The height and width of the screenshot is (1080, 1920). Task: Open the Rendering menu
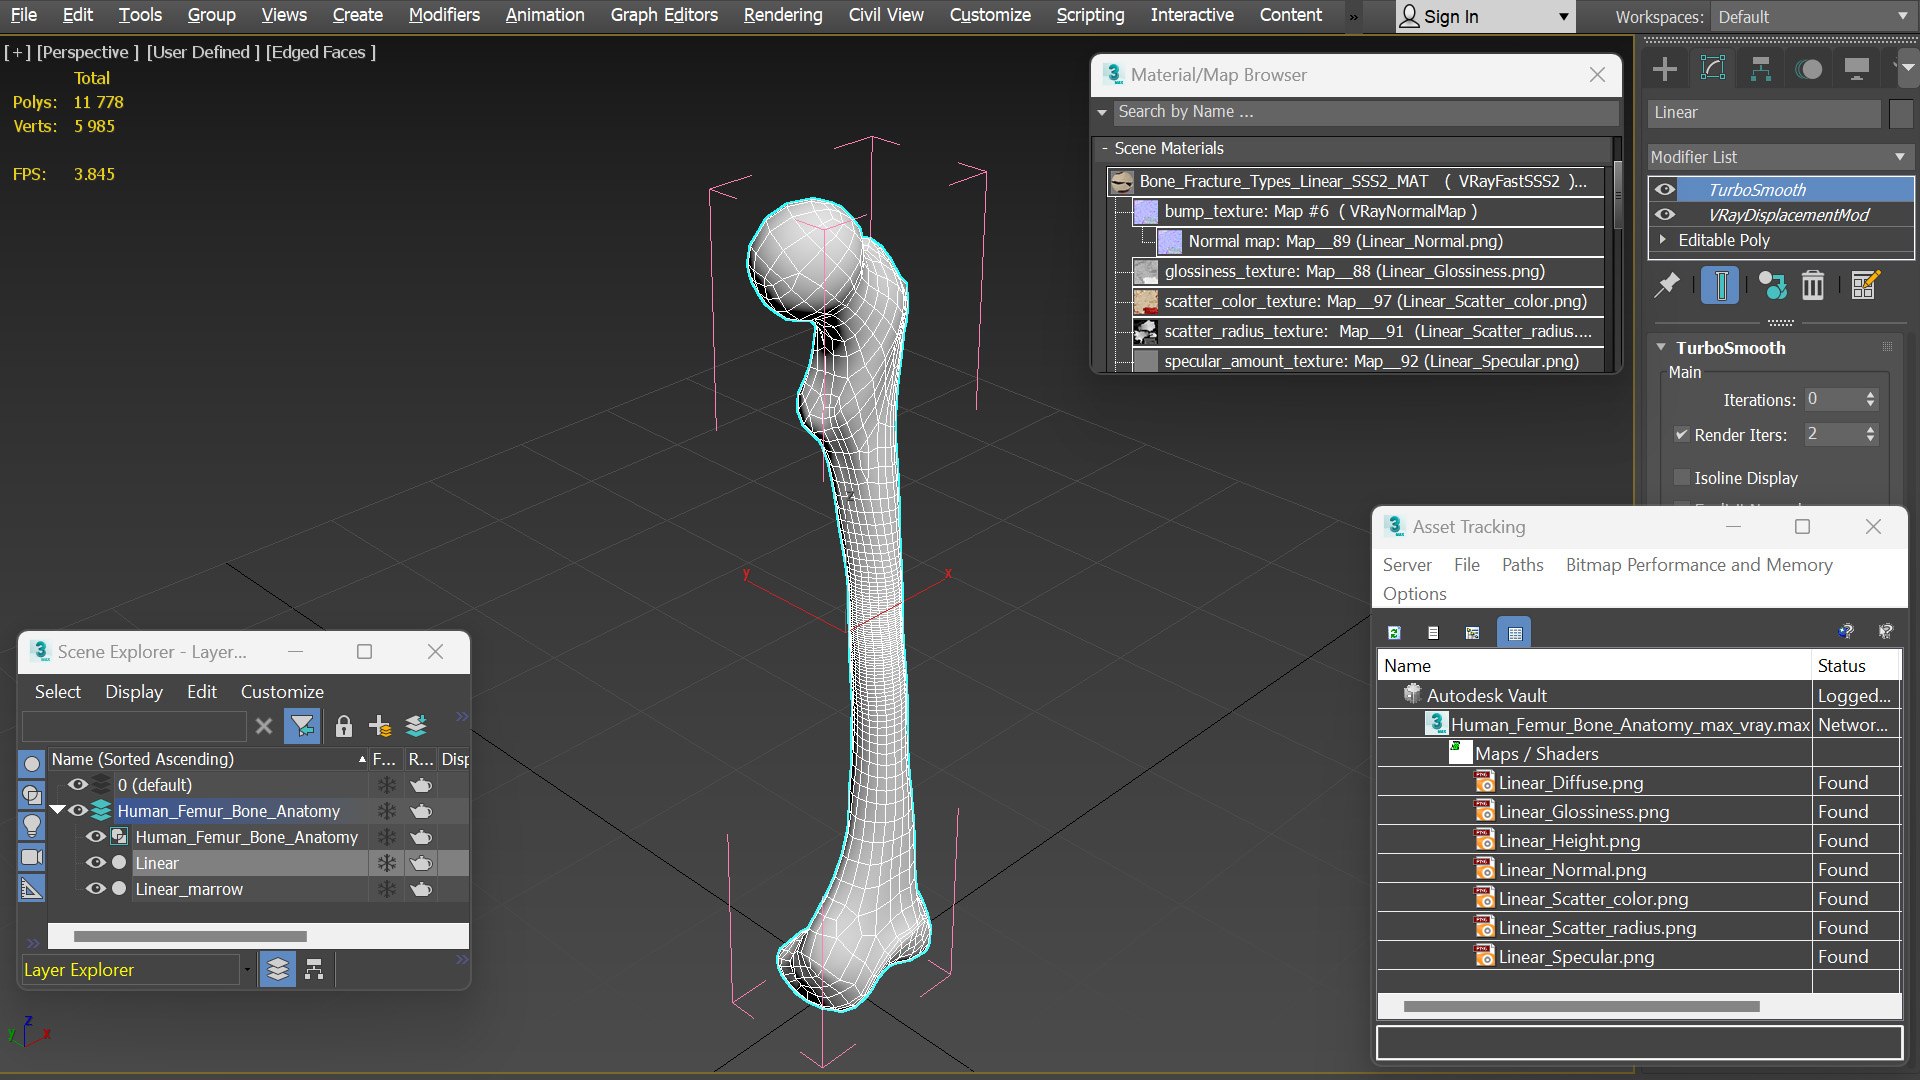783,15
